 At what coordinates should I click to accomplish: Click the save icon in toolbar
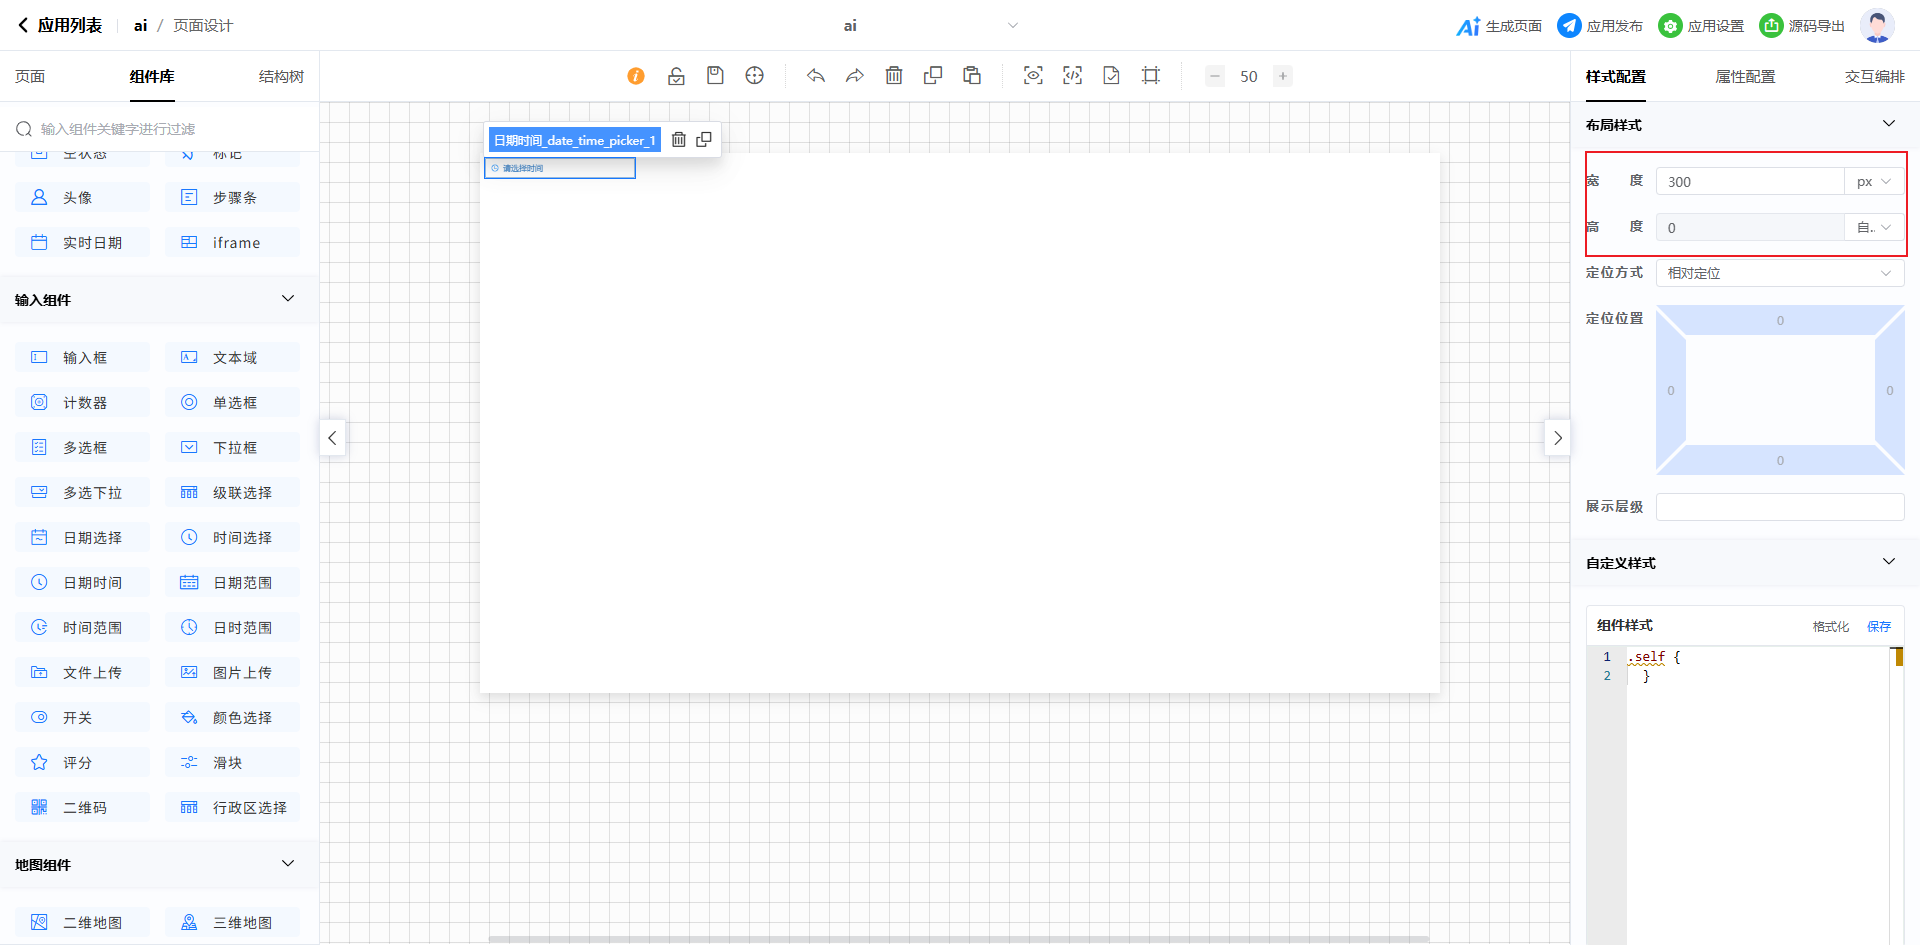715,76
